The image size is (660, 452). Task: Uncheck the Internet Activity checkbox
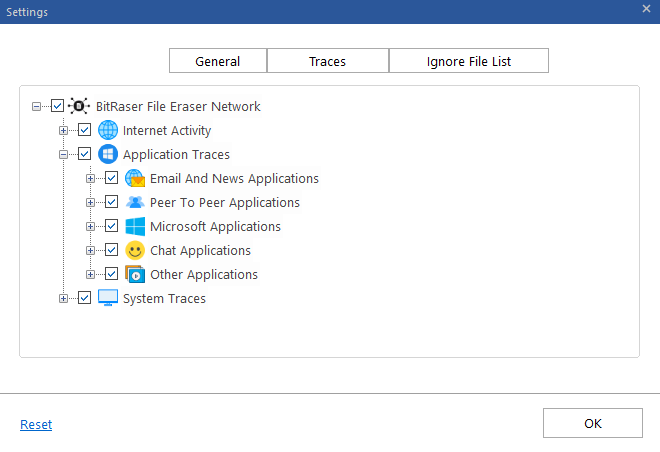[85, 130]
